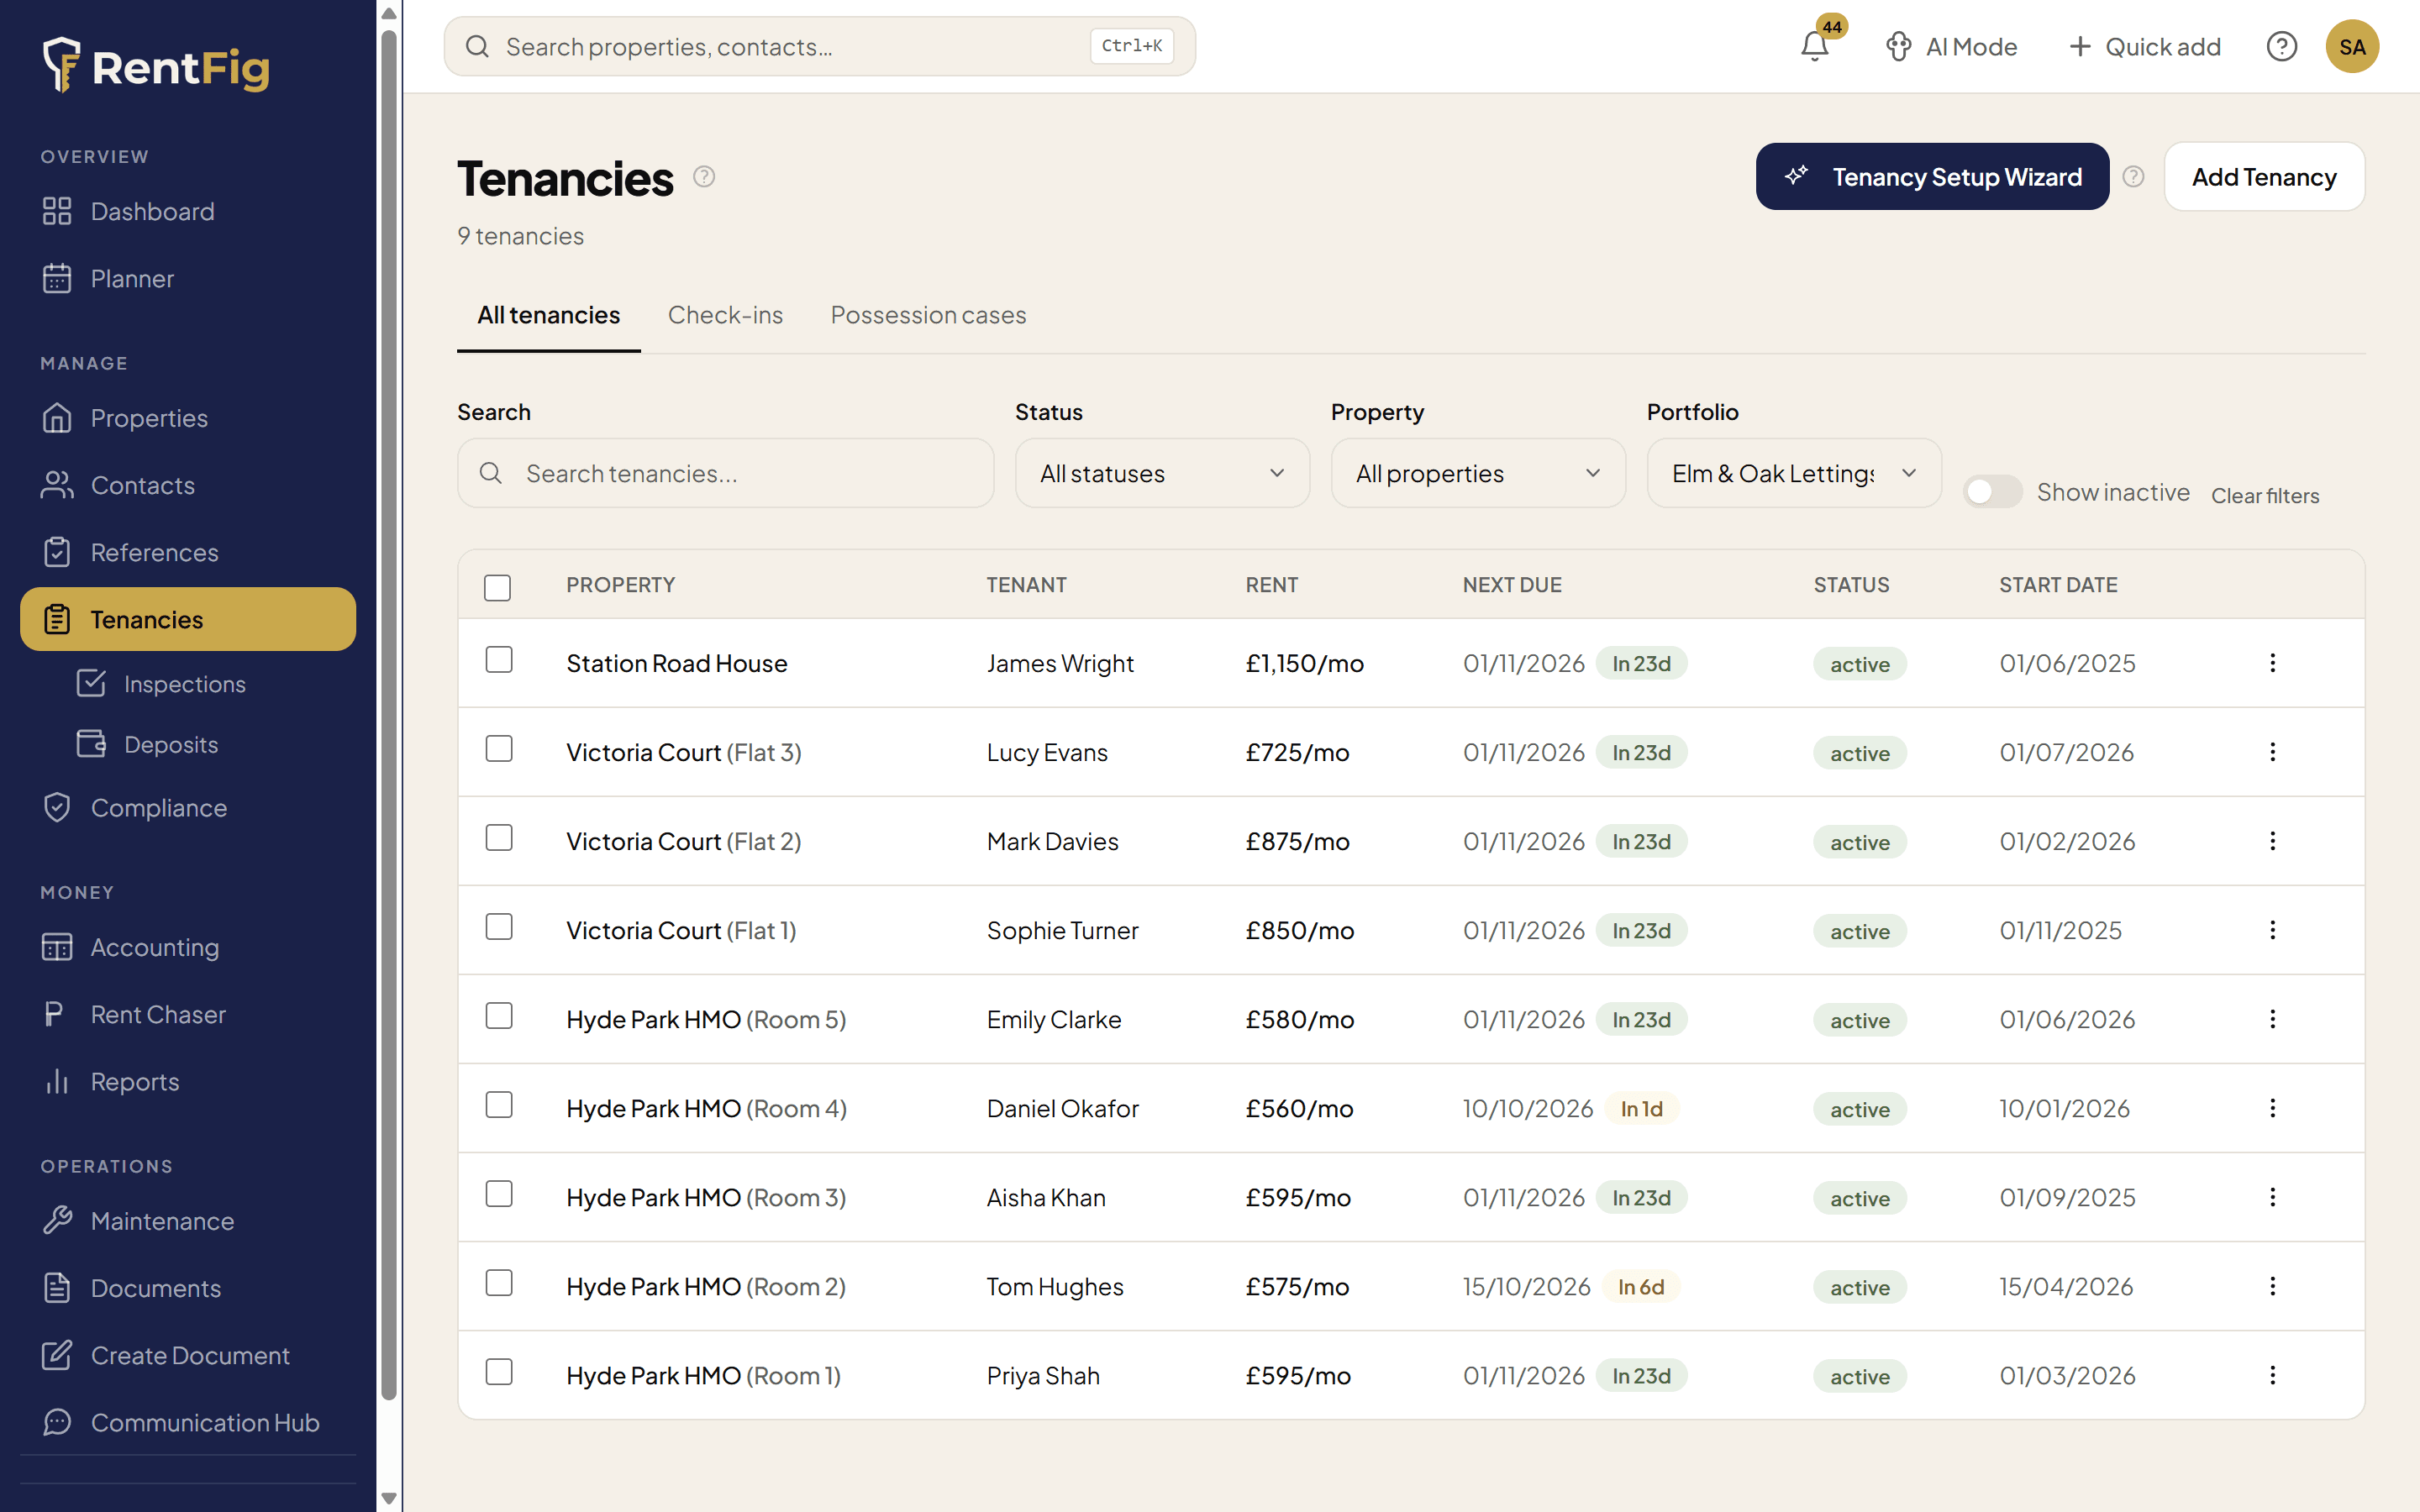Click the Accounting table icon

tap(57, 947)
